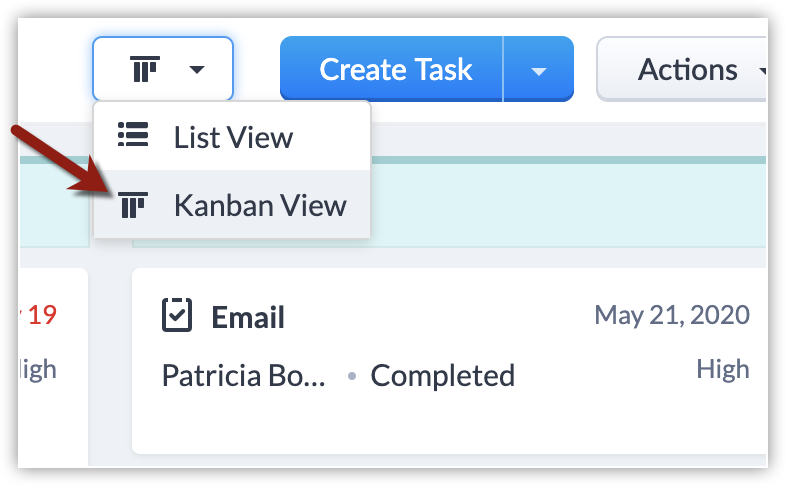Click the May 21, 2020 due date

point(672,316)
